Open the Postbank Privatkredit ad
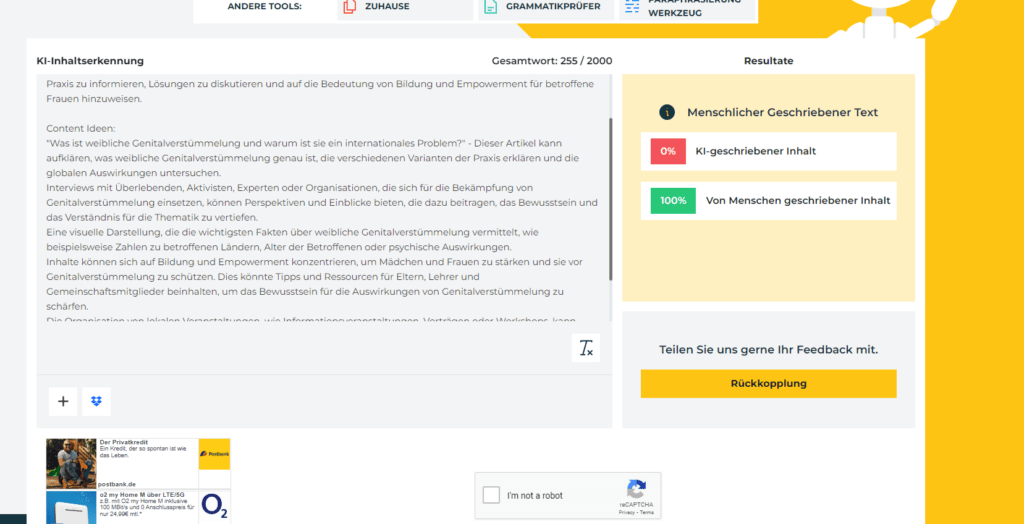The height and width of the screenshot is (524, 1024). (138, 464)
